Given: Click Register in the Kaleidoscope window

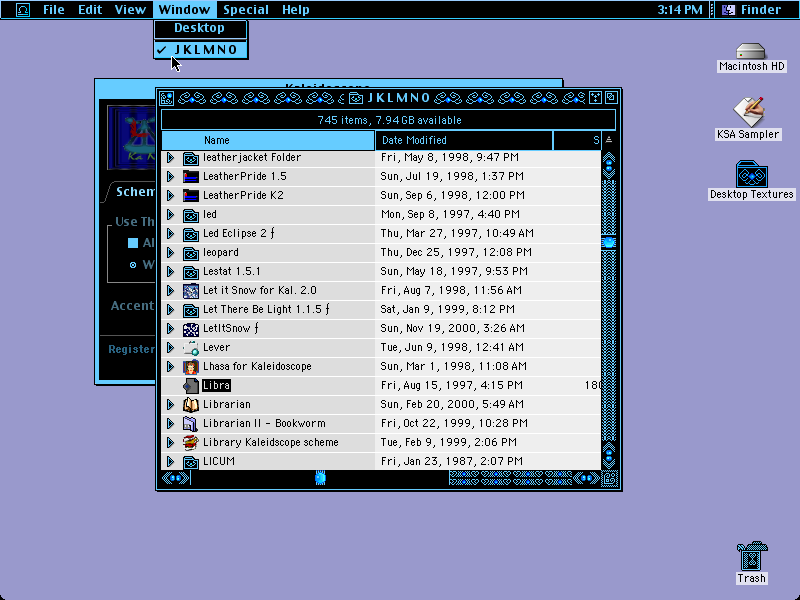Looking at the screenshot, I should (x=131, y=349).
